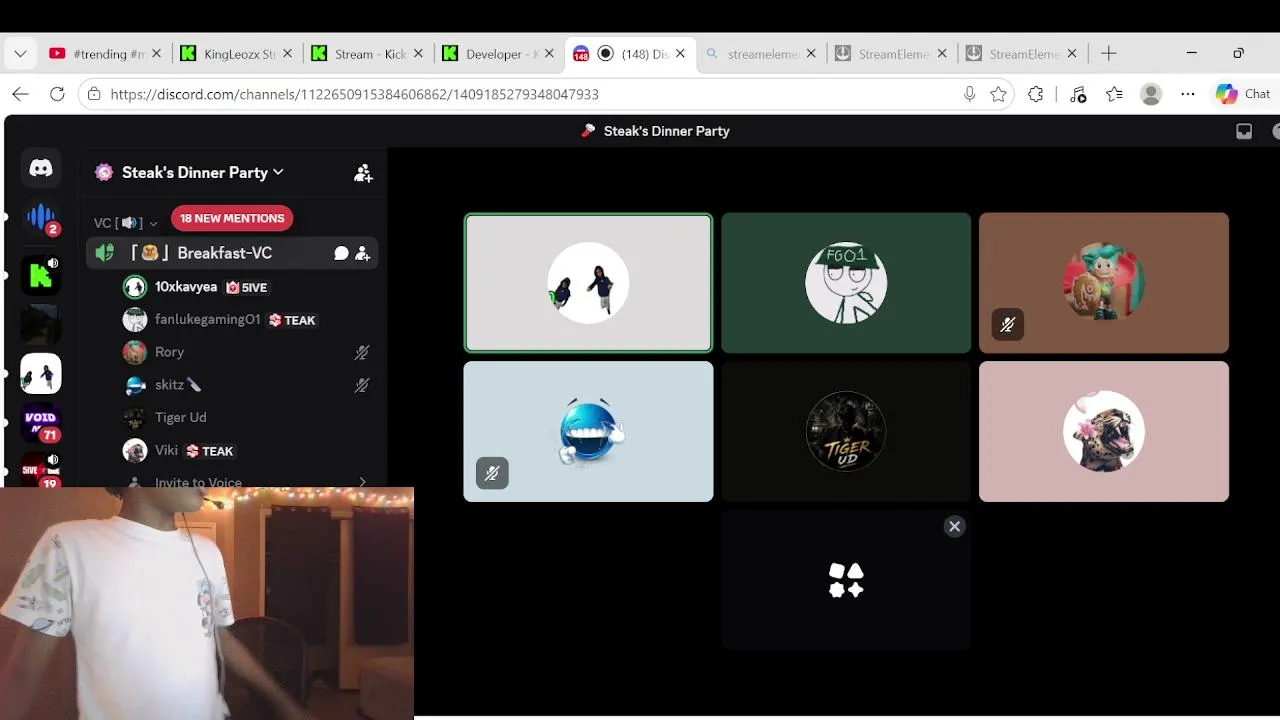Open Copilot Chat button
The height and width of the screenshot is (720, 1280).
tap(1242, 94)
